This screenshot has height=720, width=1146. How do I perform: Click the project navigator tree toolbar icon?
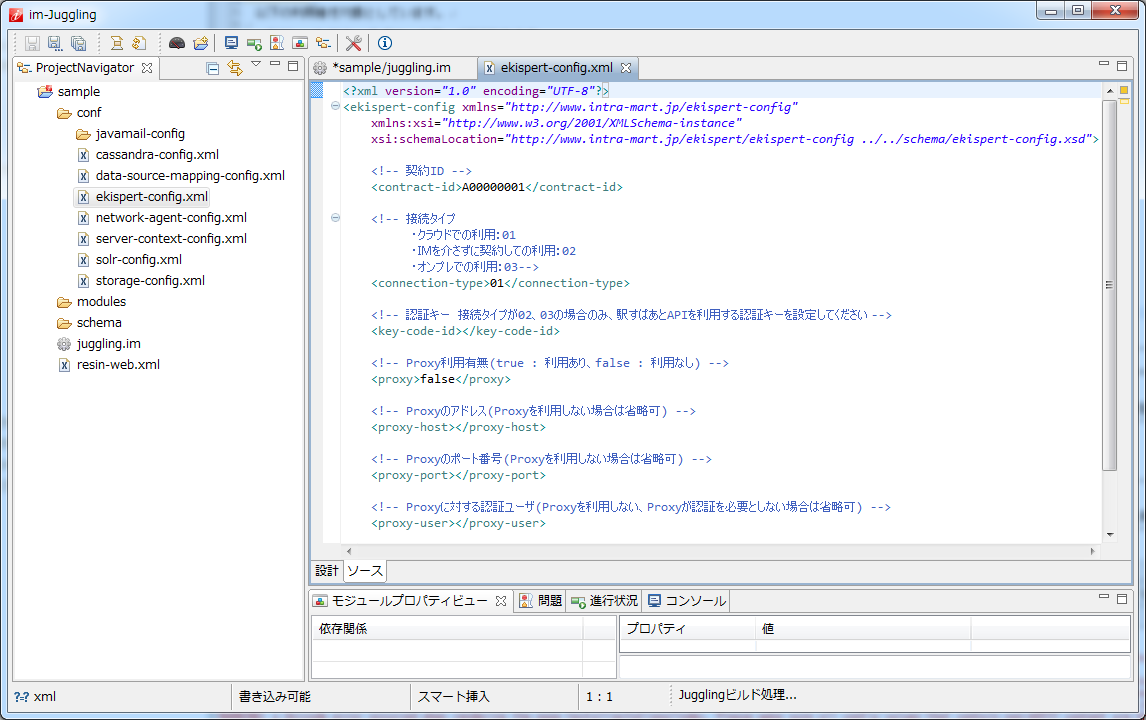(323, 44)
